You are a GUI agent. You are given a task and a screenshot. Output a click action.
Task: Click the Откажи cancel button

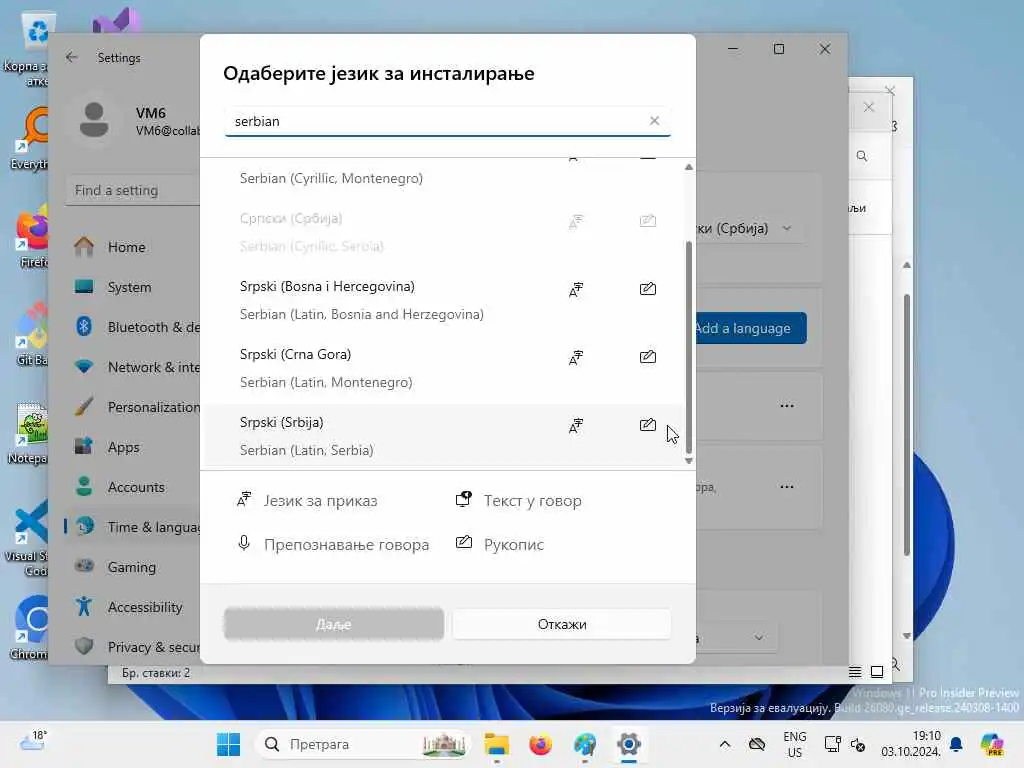coord(562,624)
